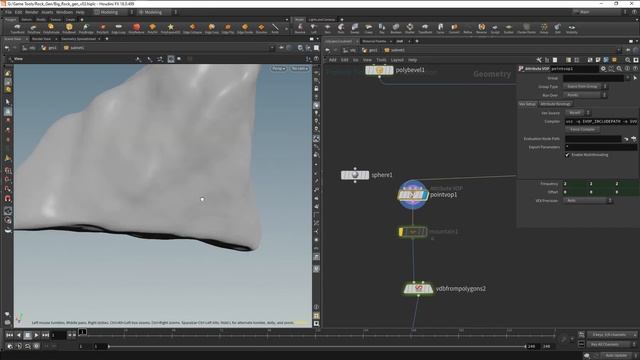Open network editor Tools menu
Viewport: 640px width, 360px height.
[x=381, y=60]
